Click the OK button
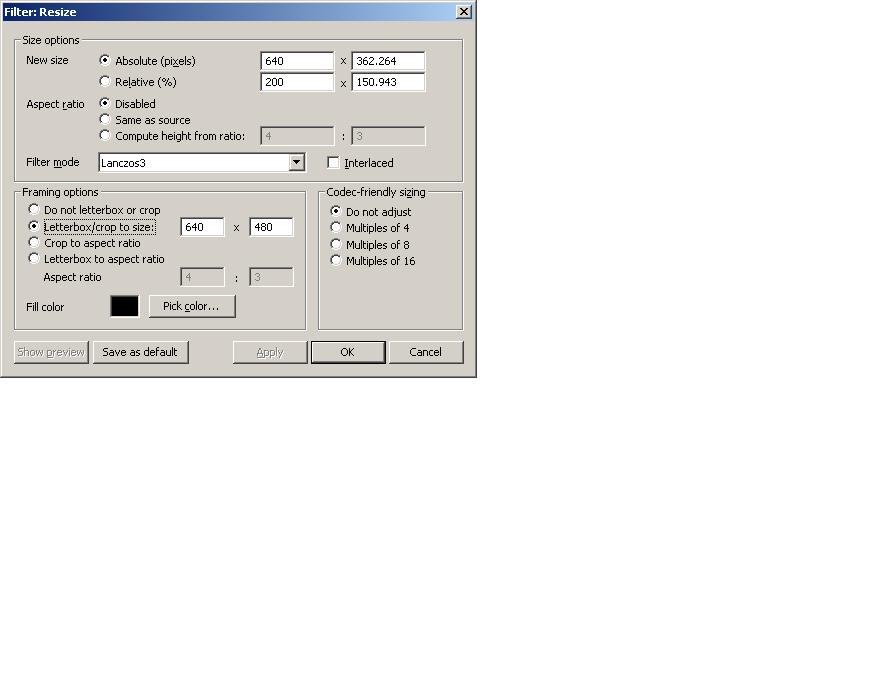 (348, 352)
